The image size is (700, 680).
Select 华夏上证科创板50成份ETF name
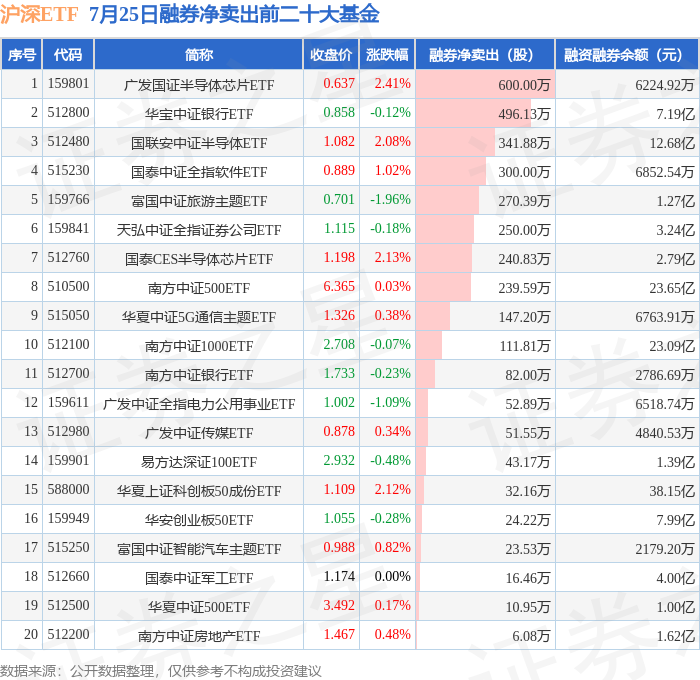coord(199,491)
